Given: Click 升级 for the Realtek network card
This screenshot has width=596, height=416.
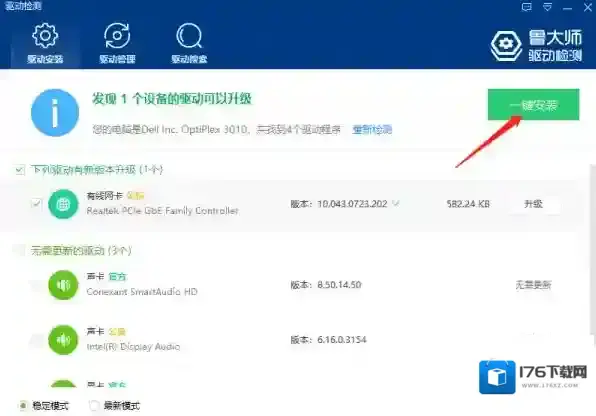Looking at the screenshot, I should [x=533, y=204].
